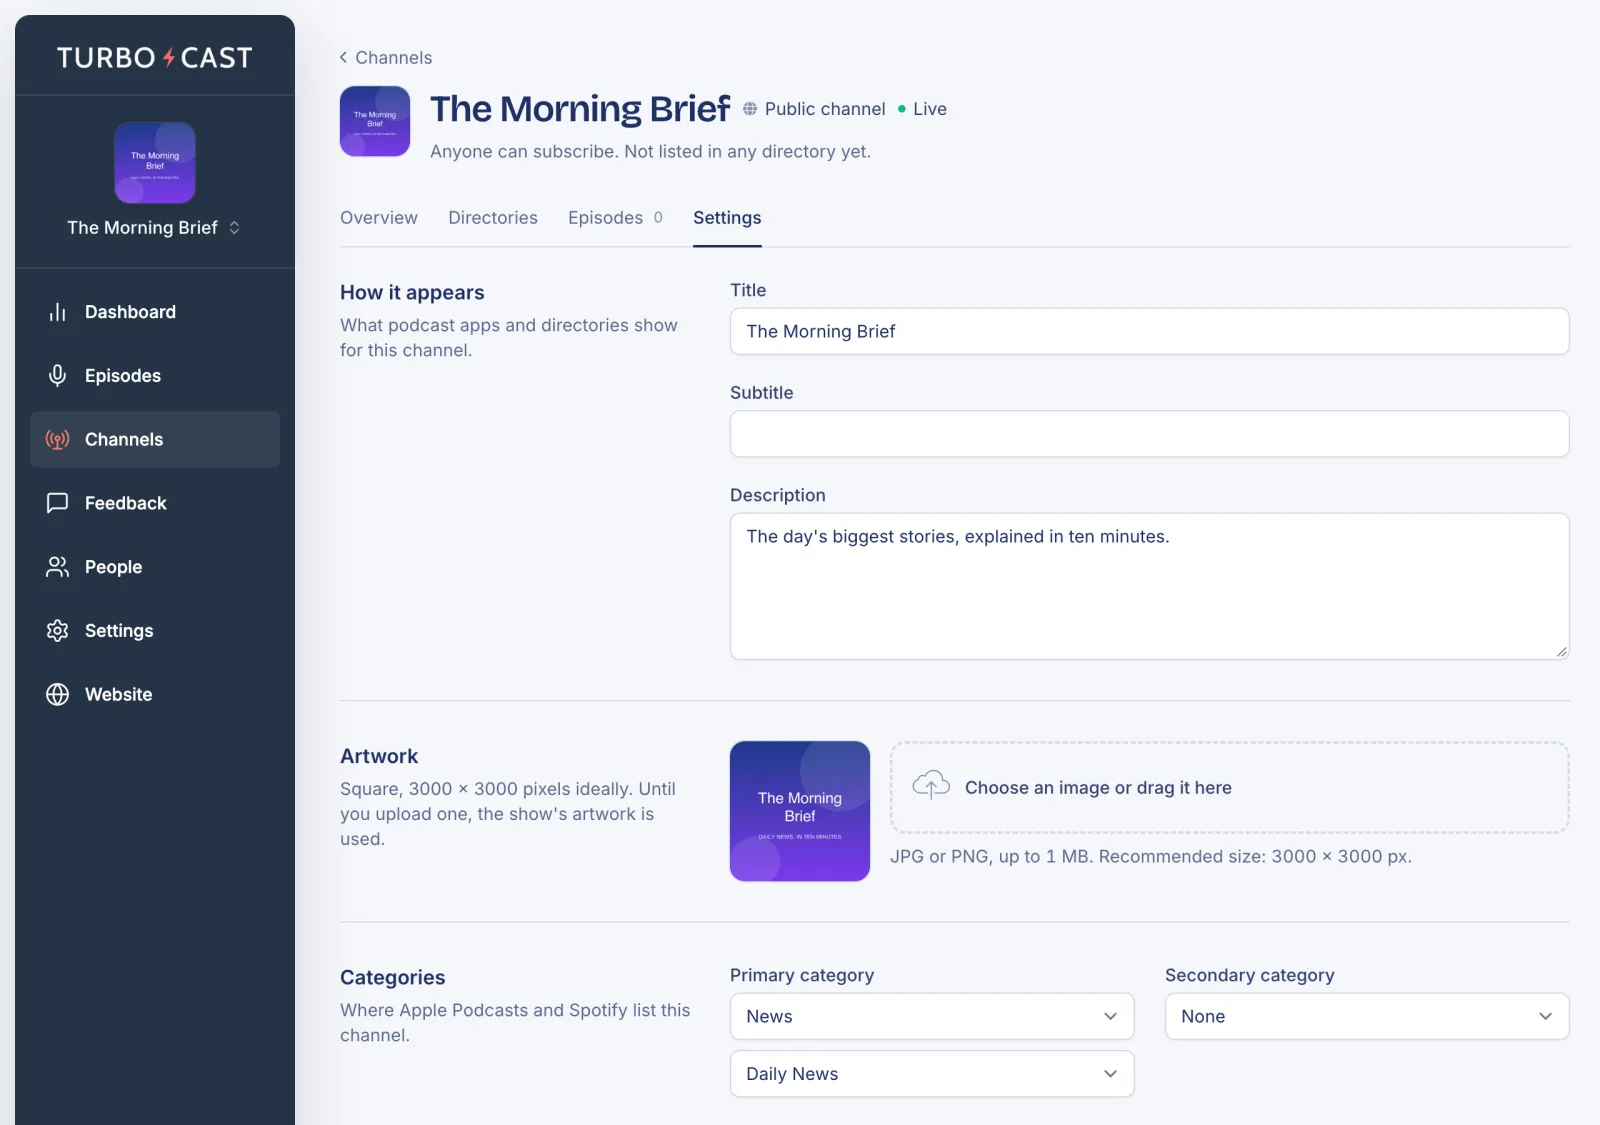This screenshot has width=1600, height=1125.
Task: Click the 'How it appears' heading
Action: (412, 293)
